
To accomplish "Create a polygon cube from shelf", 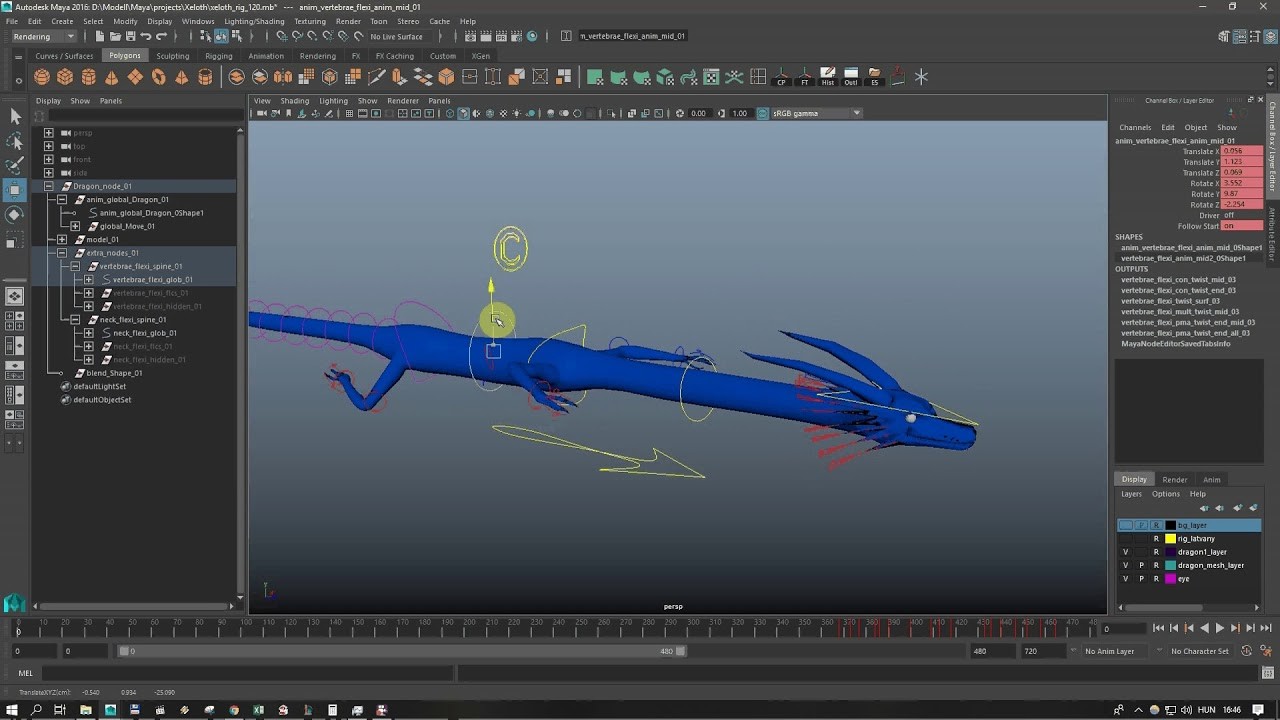I will tap(65, 77).
